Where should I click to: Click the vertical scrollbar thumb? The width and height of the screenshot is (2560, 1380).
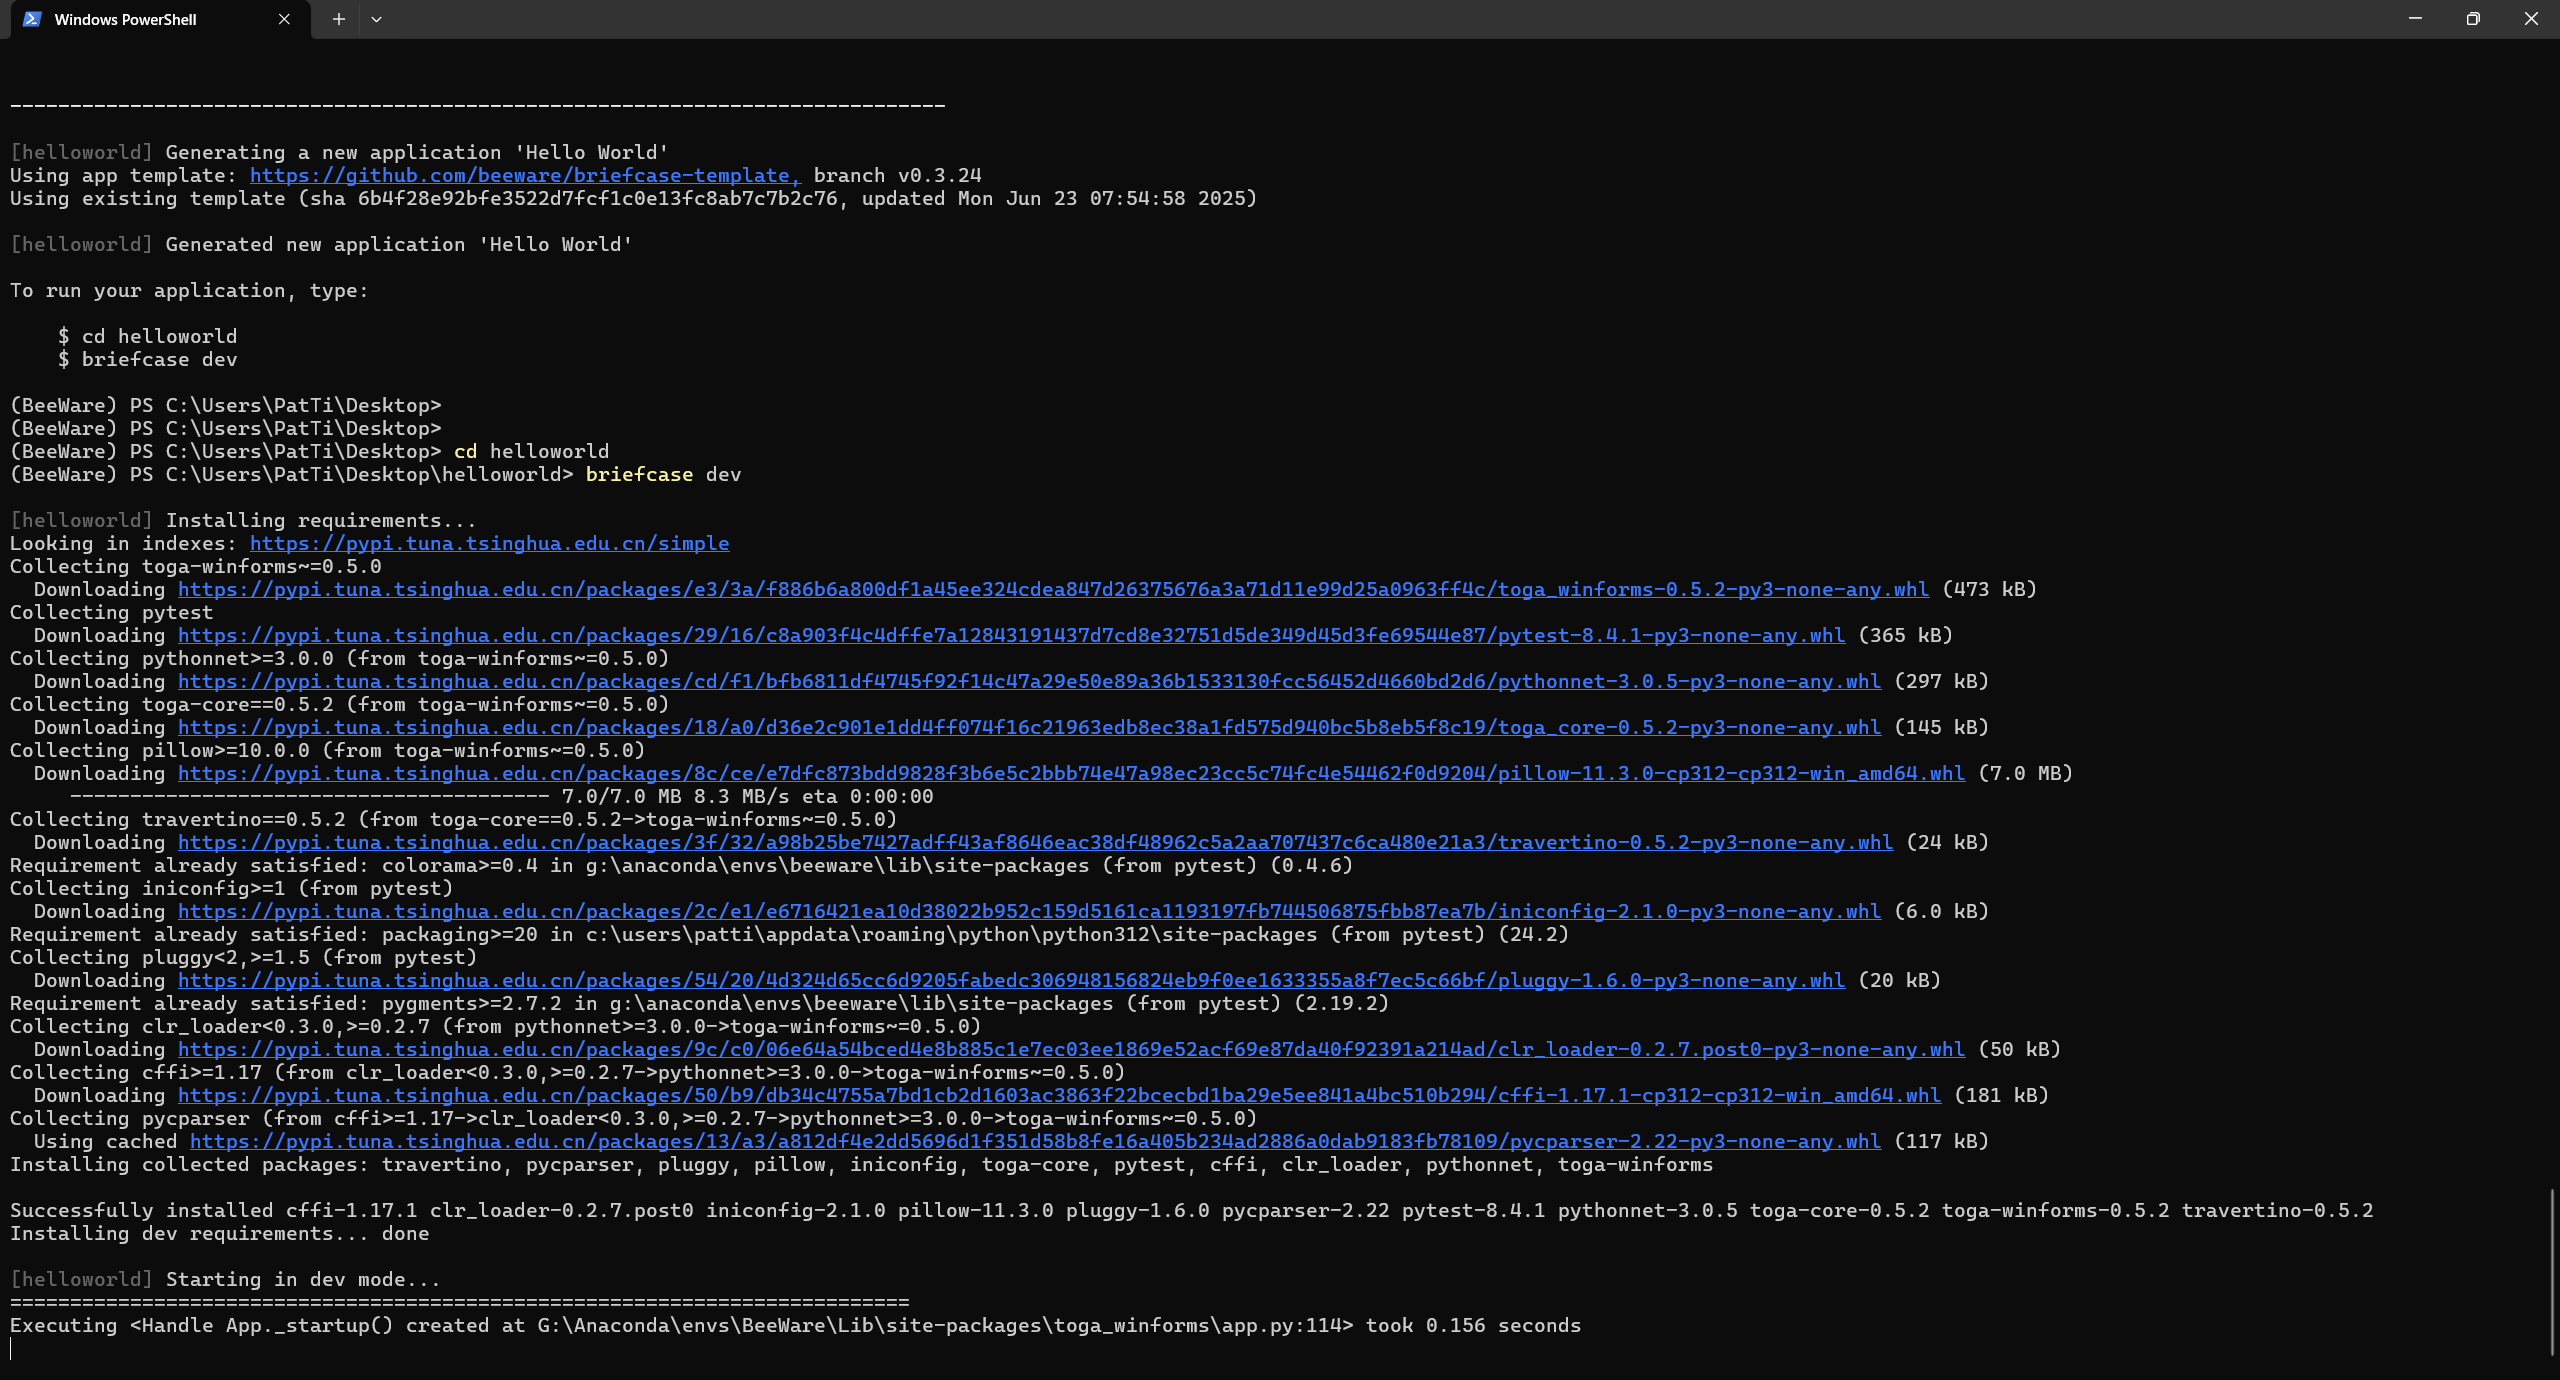pyautogui.click(x=2553, y=1272)
